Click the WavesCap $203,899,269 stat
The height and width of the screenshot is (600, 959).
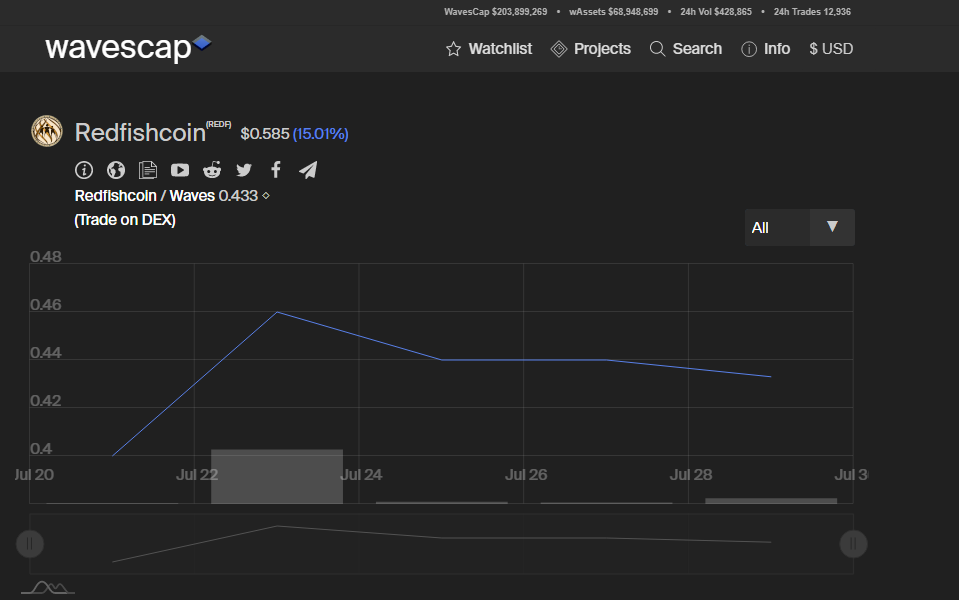tap(495, 12)
